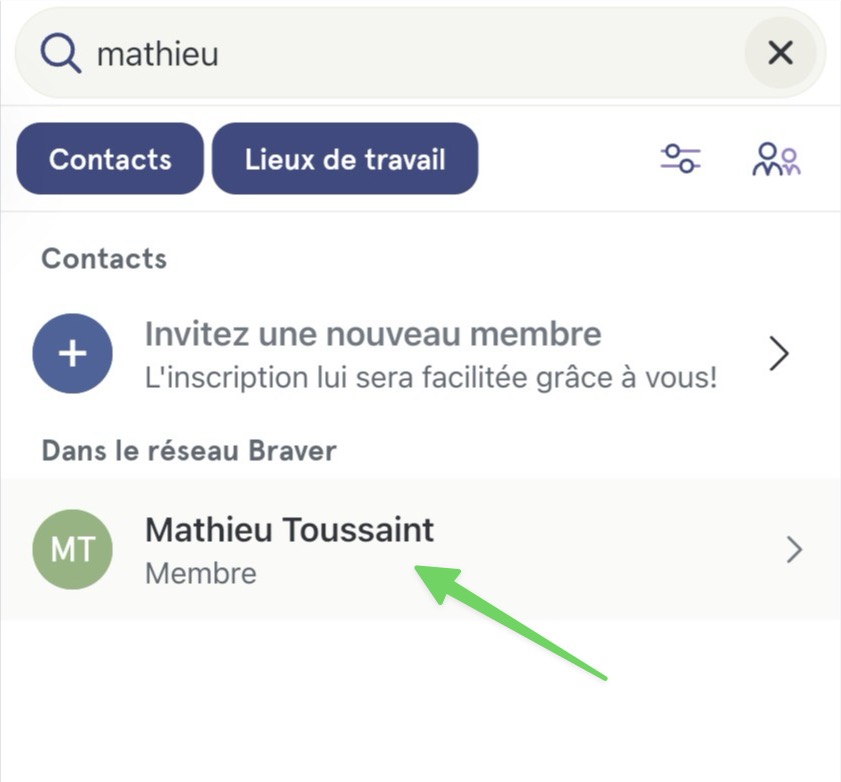Tap the round plus invite icon
841x782 pixels.
(72, 353)
